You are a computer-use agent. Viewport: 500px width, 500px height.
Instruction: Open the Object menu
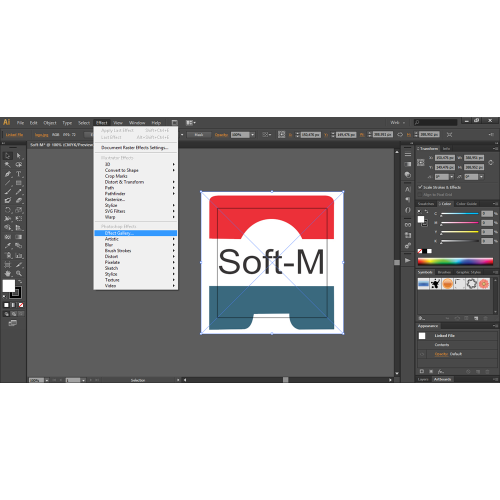[x=50, y=123]
